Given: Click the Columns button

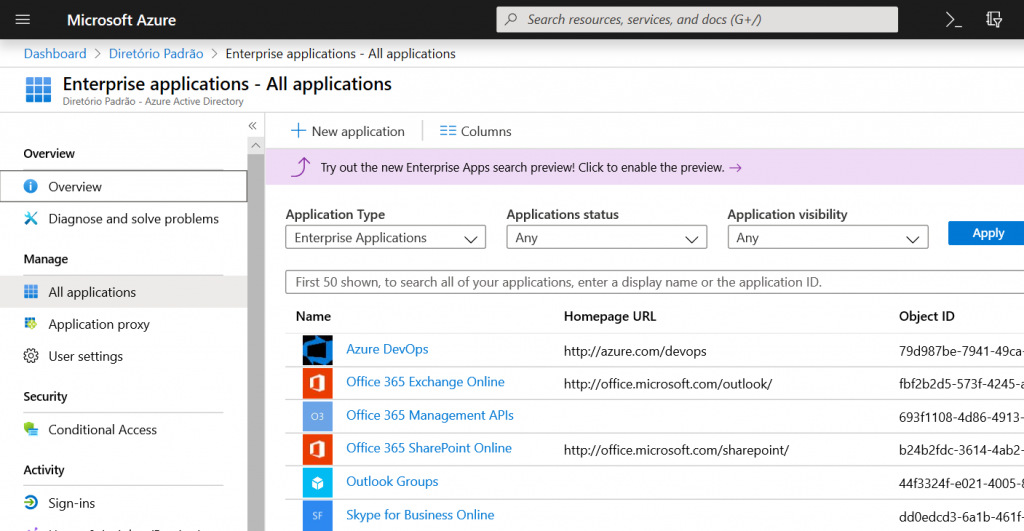Looking at the screenshot, I should (x=475, y=131).
